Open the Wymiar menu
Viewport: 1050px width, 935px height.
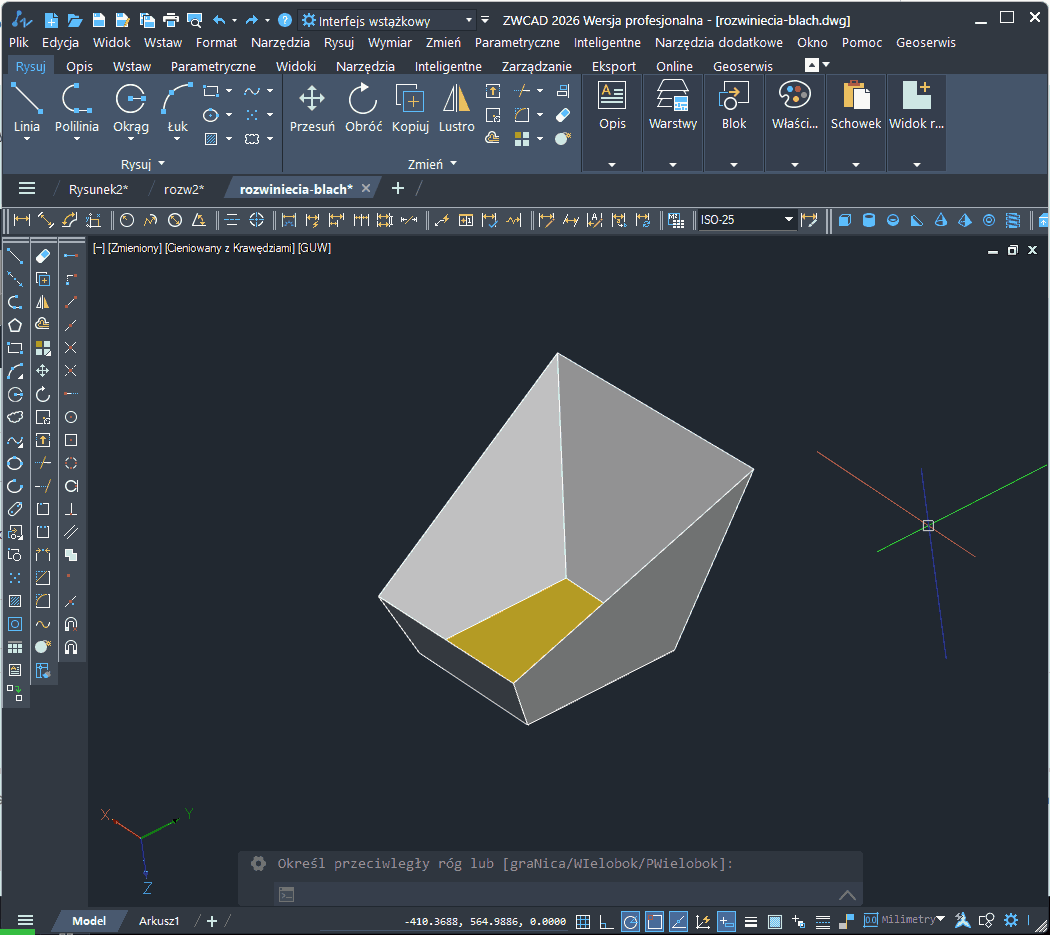click(390, 42)
